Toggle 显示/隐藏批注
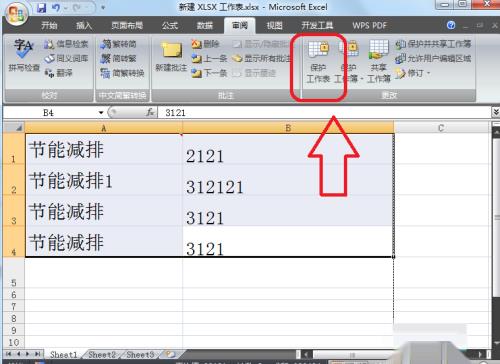The image size is (500, 364). [261, 44]
